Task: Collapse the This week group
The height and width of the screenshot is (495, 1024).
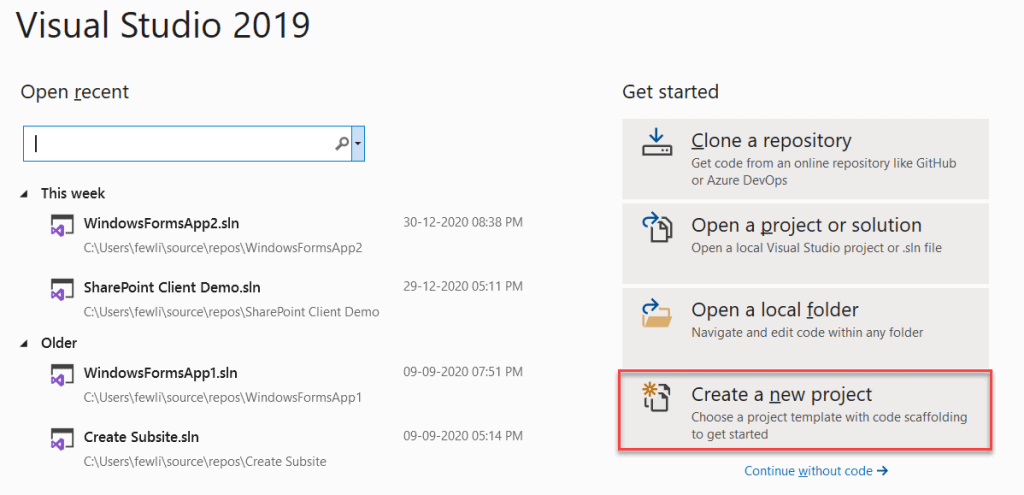Action: pos(25,194)
